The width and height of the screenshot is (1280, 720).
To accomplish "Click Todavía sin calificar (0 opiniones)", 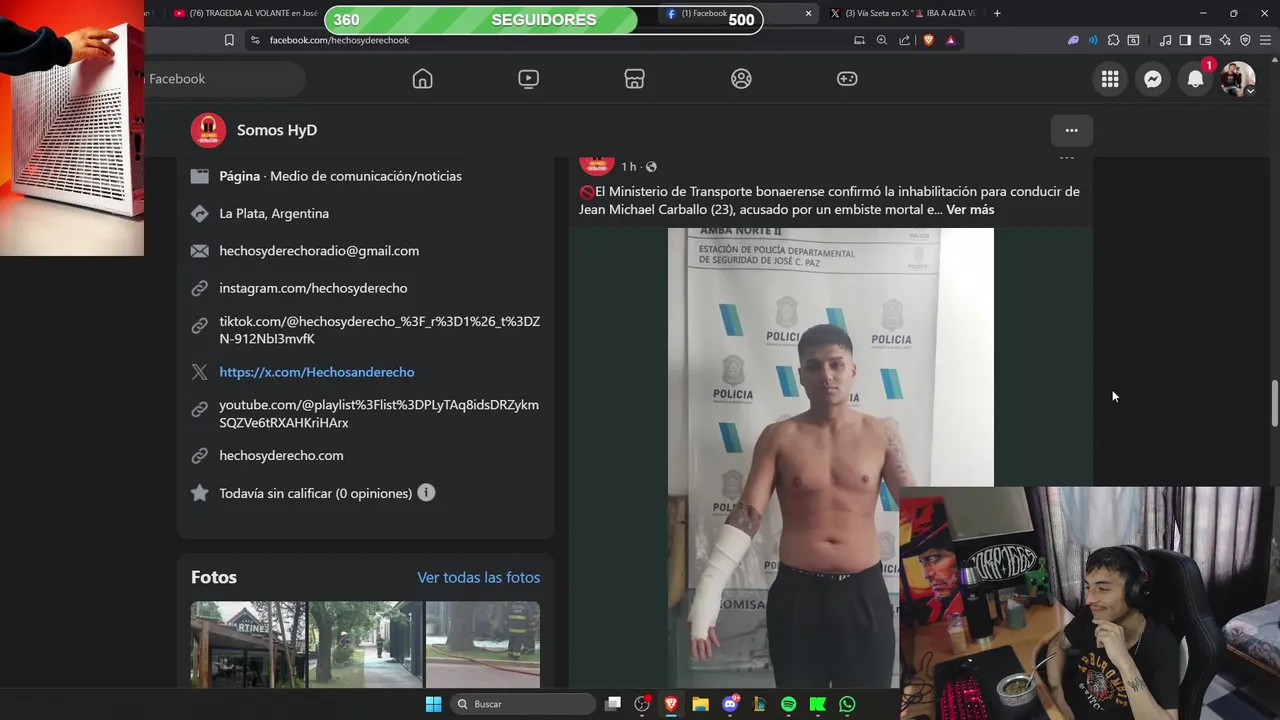I will [315, 493].
